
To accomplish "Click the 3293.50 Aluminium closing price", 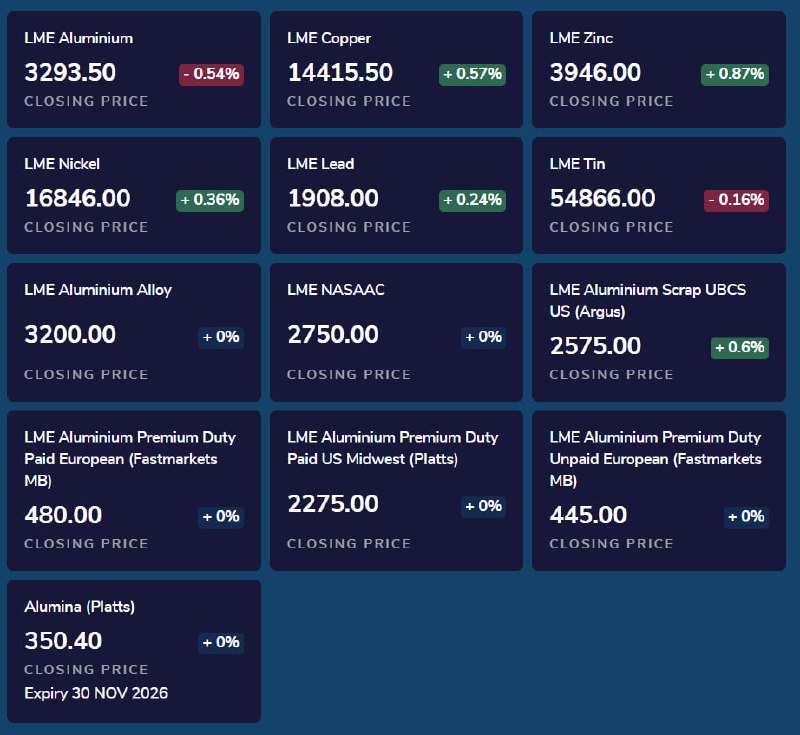I will 70,72.
